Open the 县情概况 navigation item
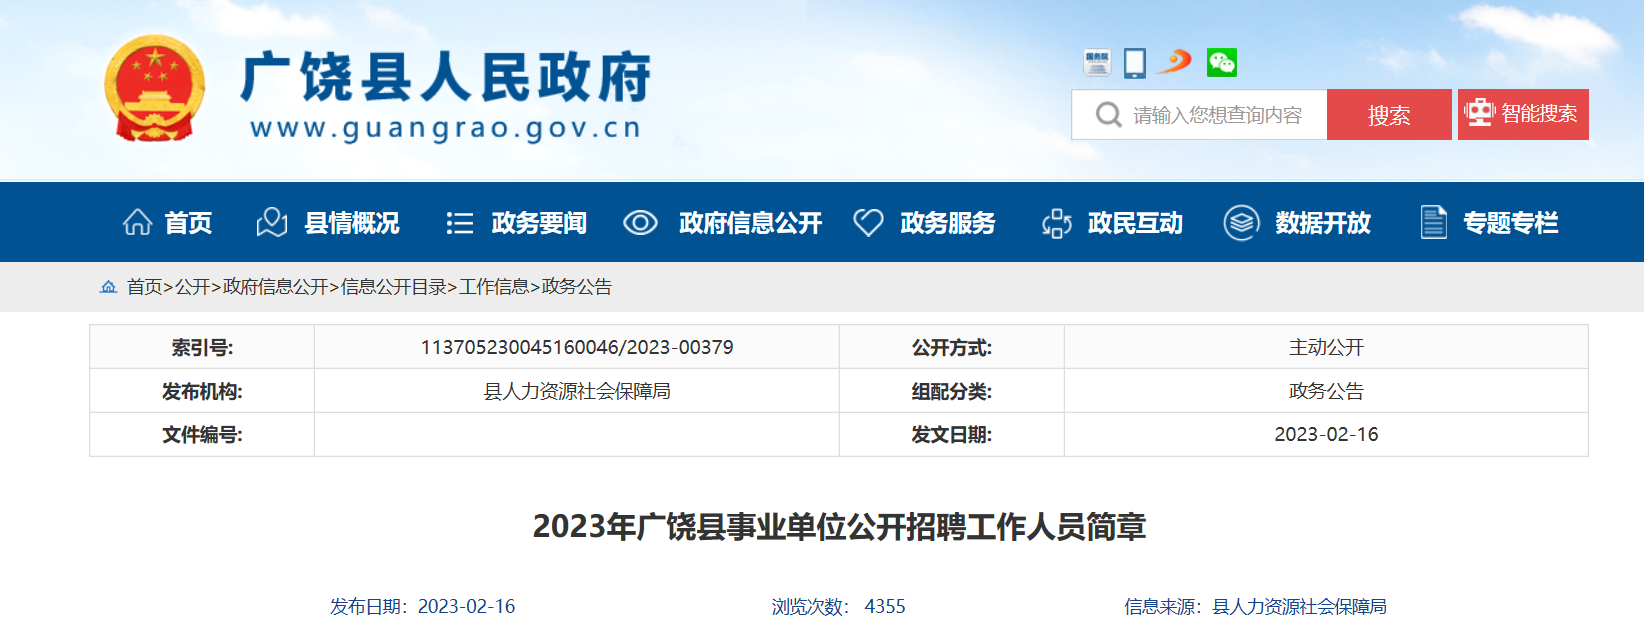The width and height of the screenshot is (1644, 632). (x=352, y=222)
